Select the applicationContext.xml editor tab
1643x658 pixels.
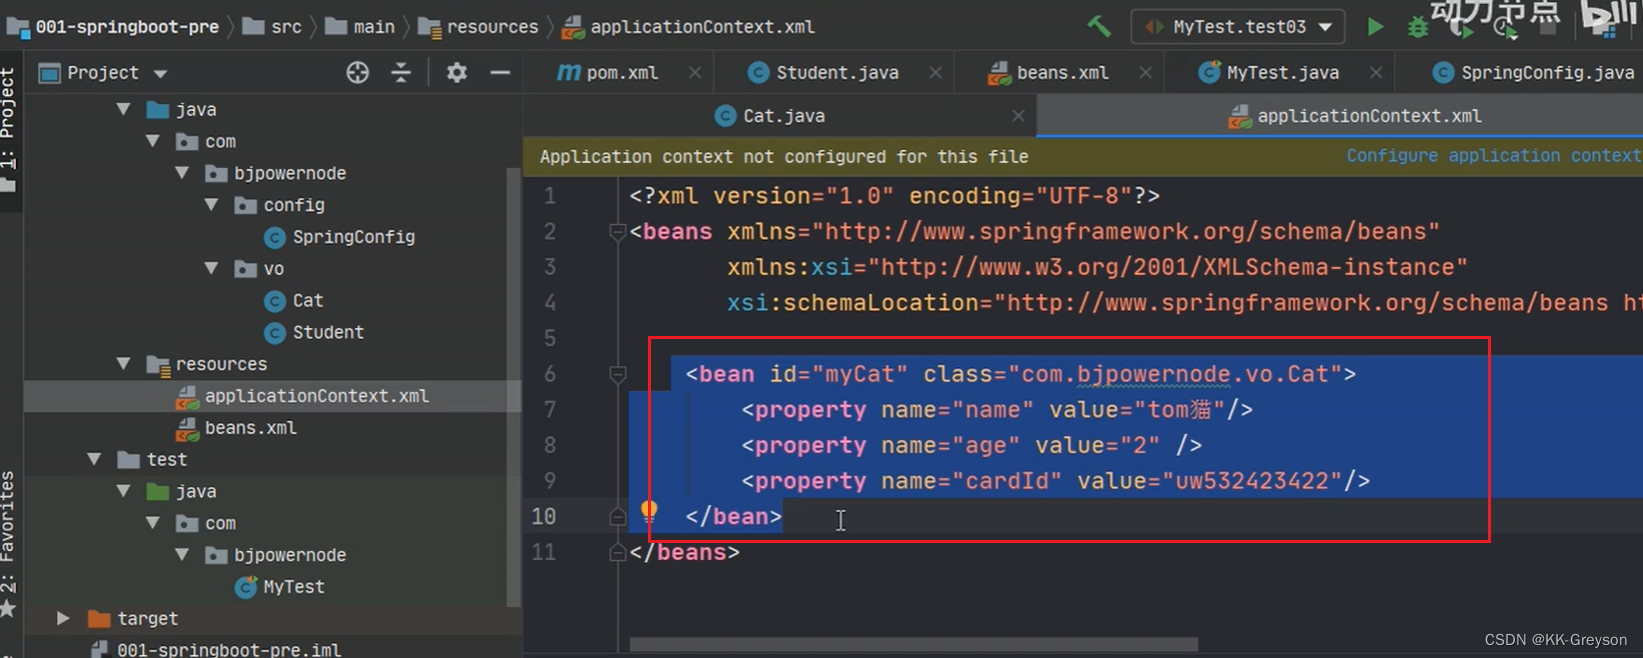[1355, 116]
